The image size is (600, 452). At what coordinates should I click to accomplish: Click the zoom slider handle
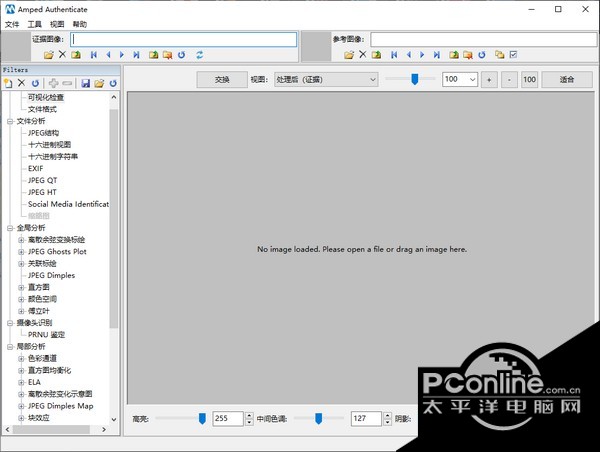(x=414, y=79)
